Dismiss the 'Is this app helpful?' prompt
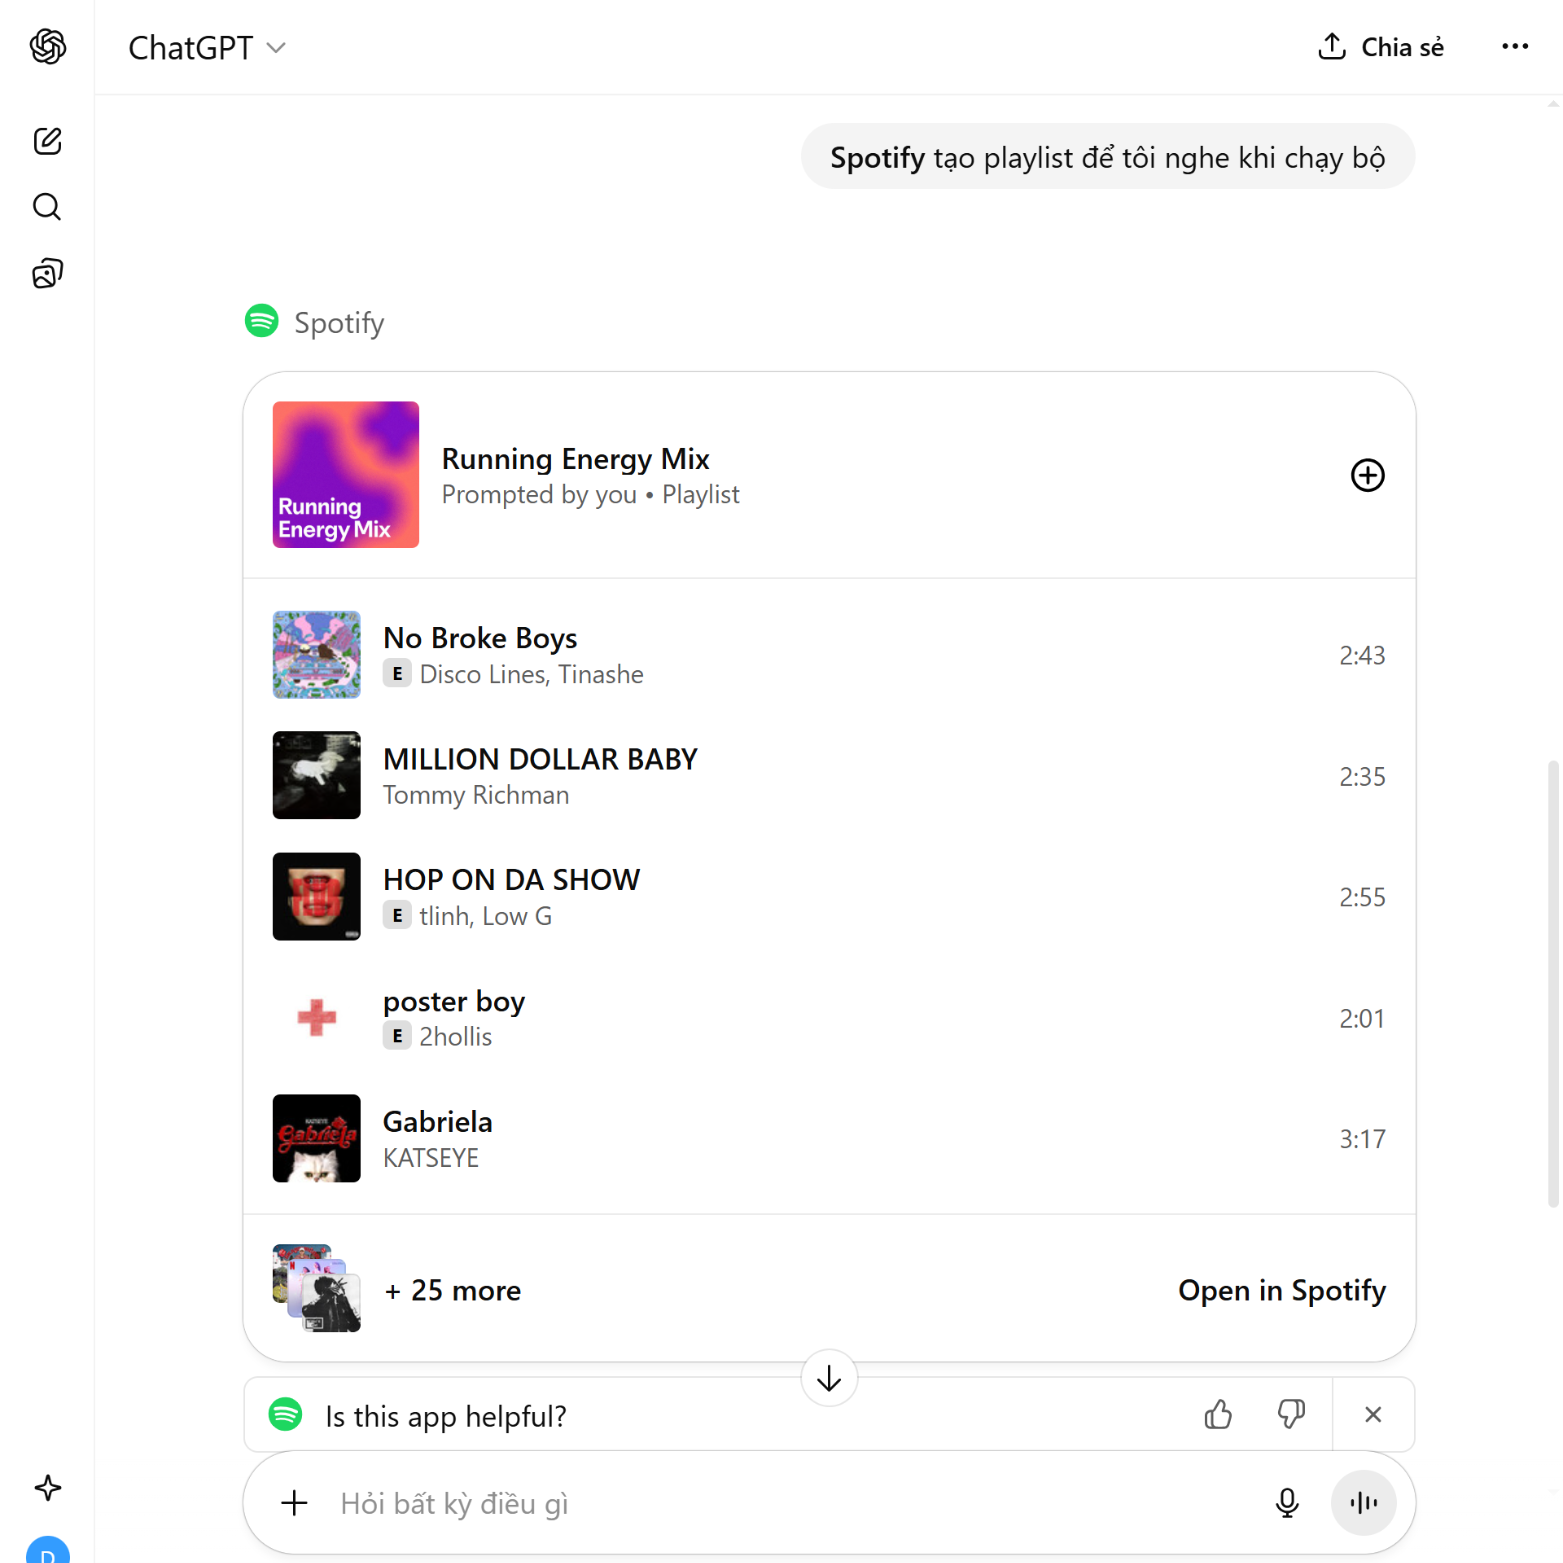Screen dimensions: 1563x1563 tap(1372, 1414)
